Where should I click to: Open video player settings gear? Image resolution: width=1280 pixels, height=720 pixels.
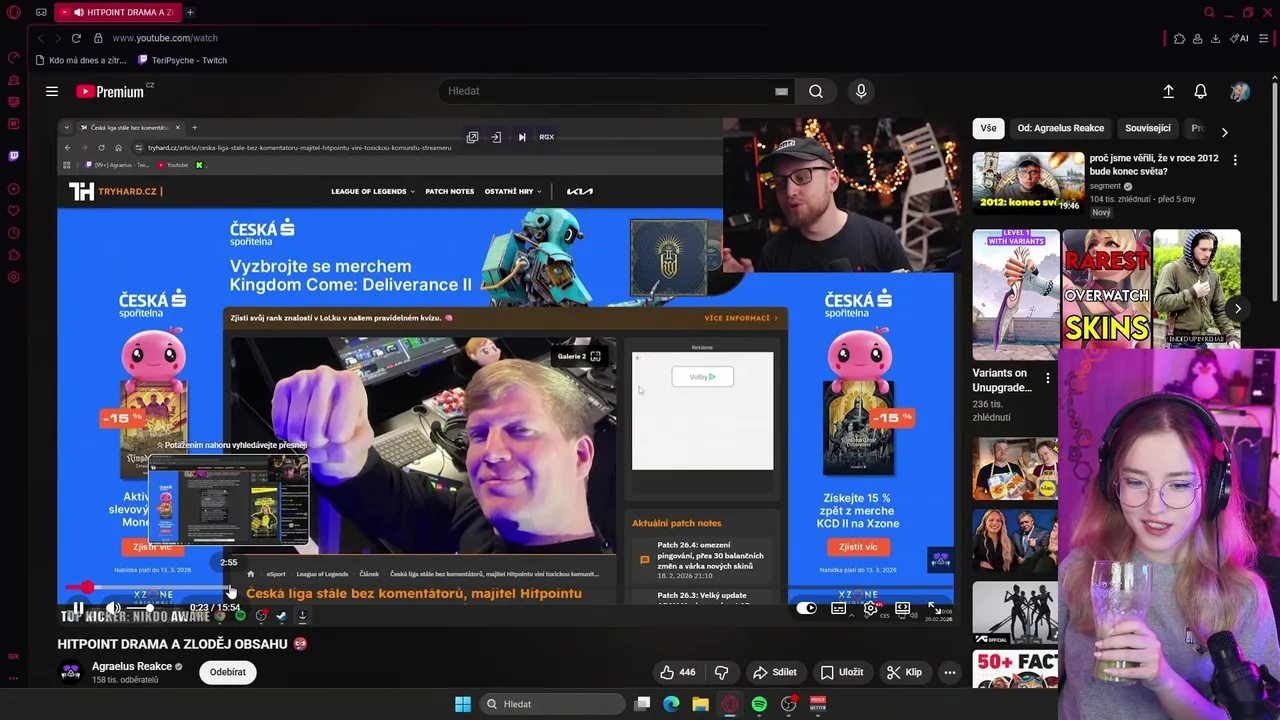871,608
